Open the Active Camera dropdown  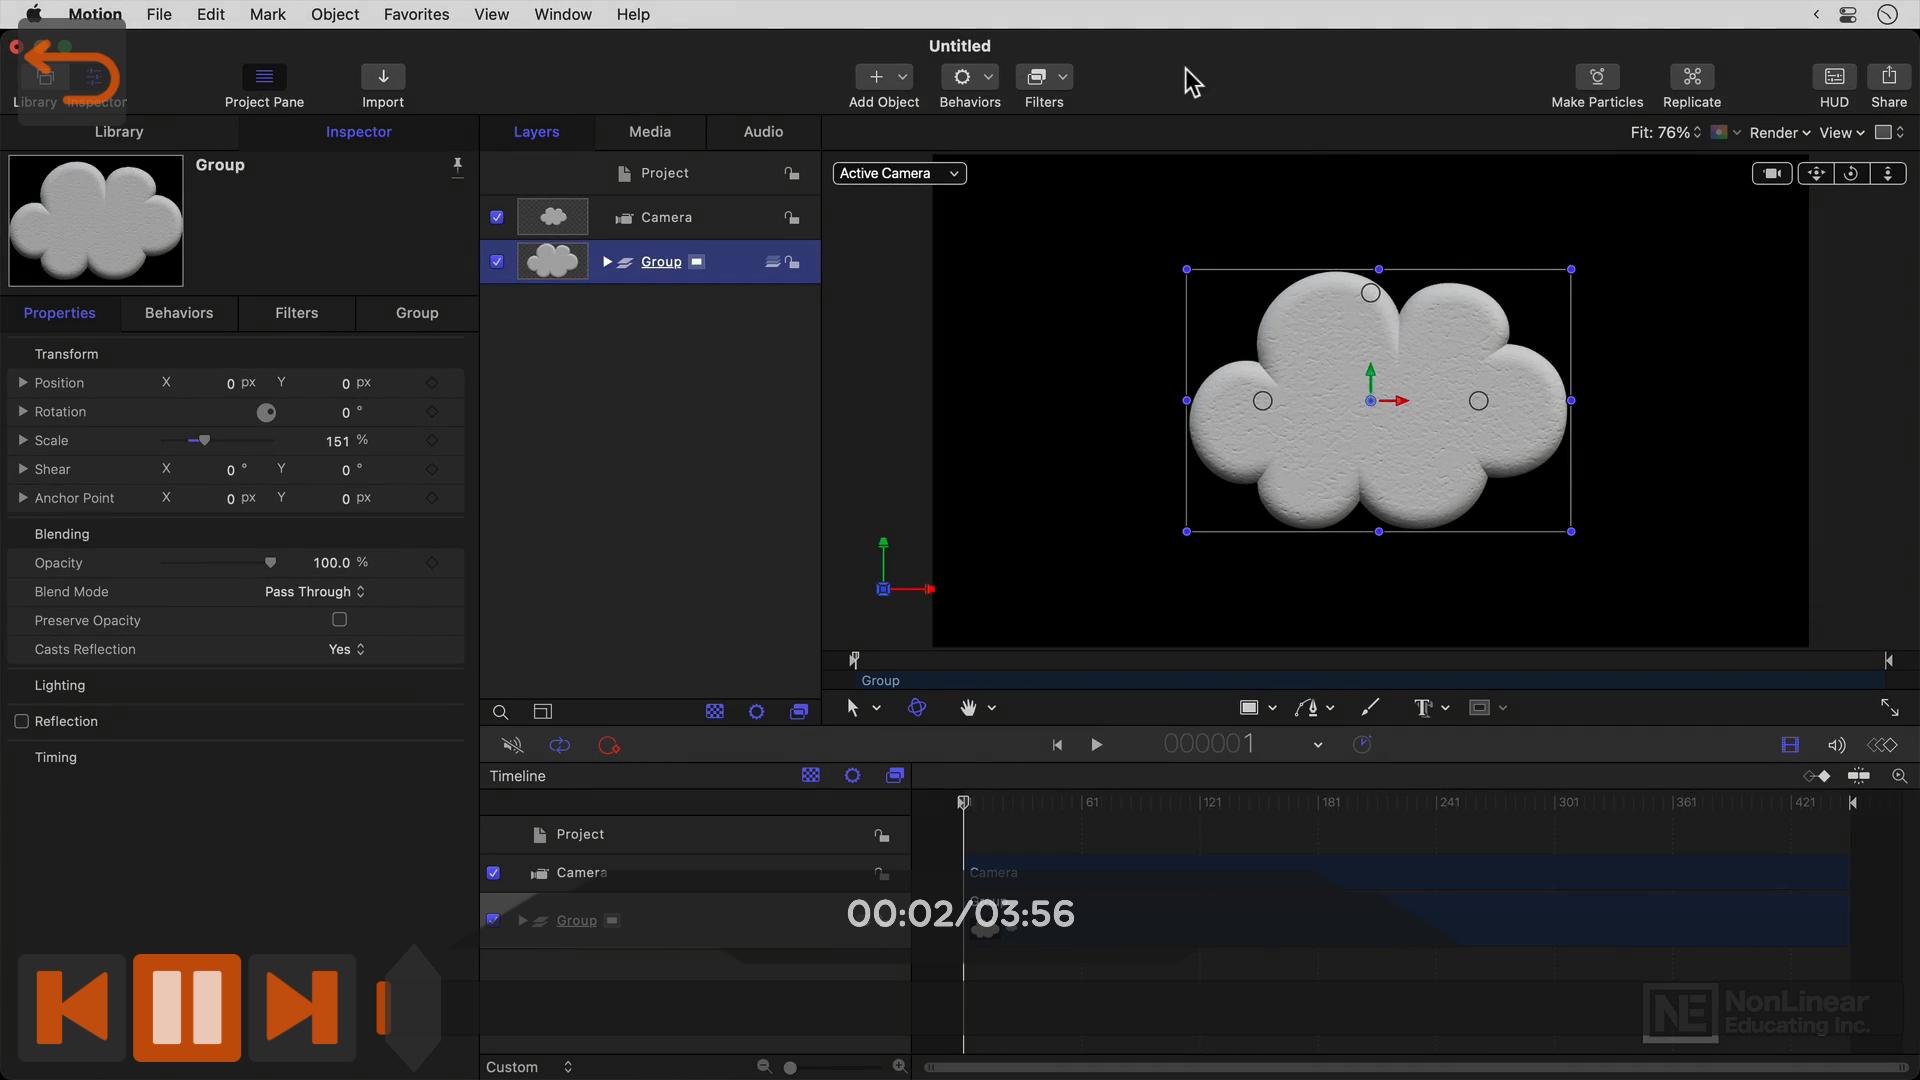[899, 173]
